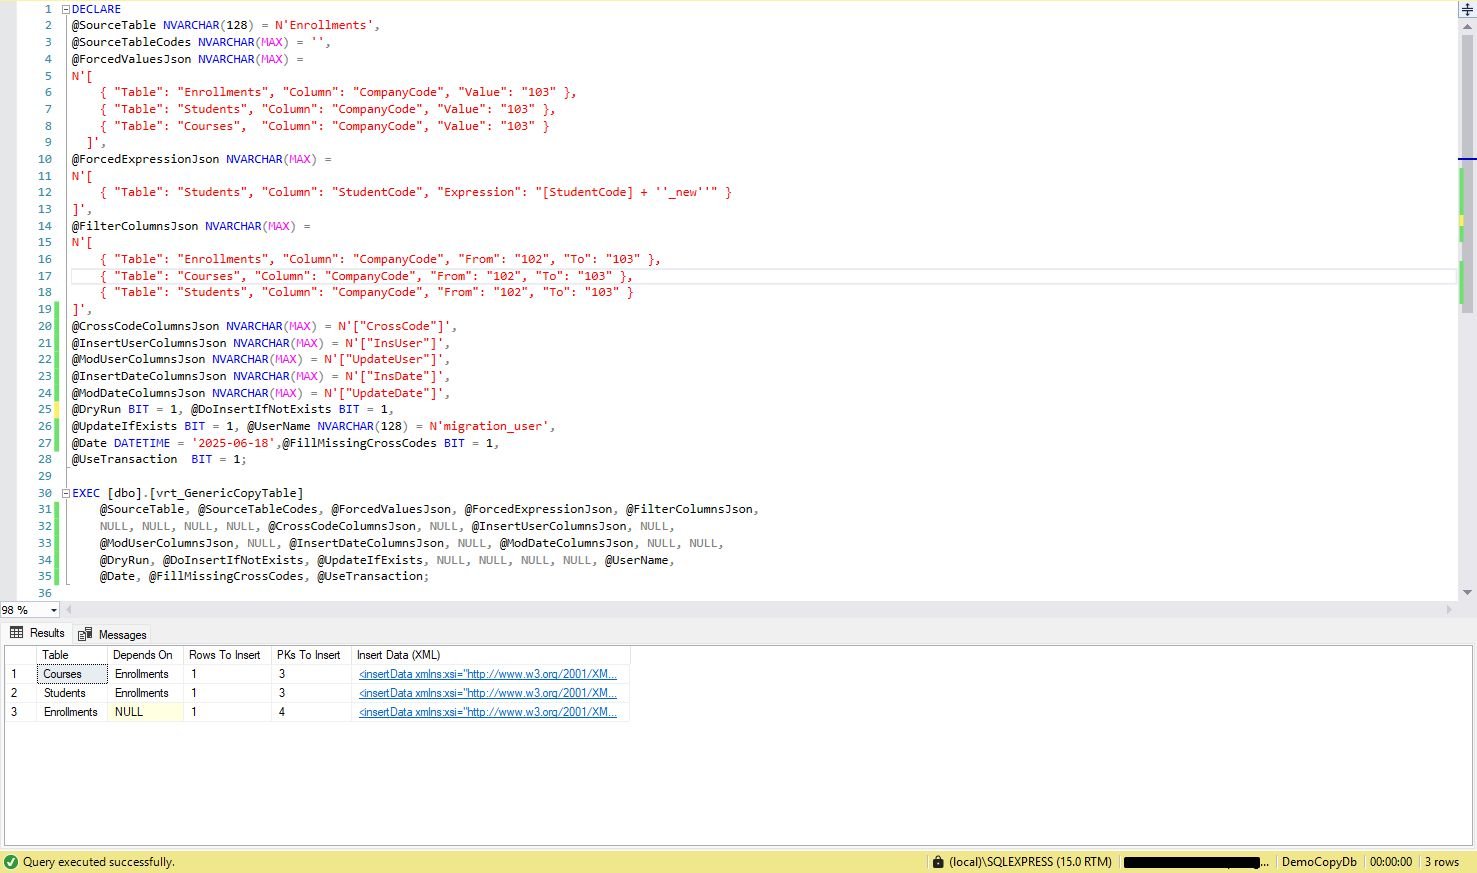Click the green query success checkmark icon
This screenshot has height=873, width=1477.
[11, 862]
